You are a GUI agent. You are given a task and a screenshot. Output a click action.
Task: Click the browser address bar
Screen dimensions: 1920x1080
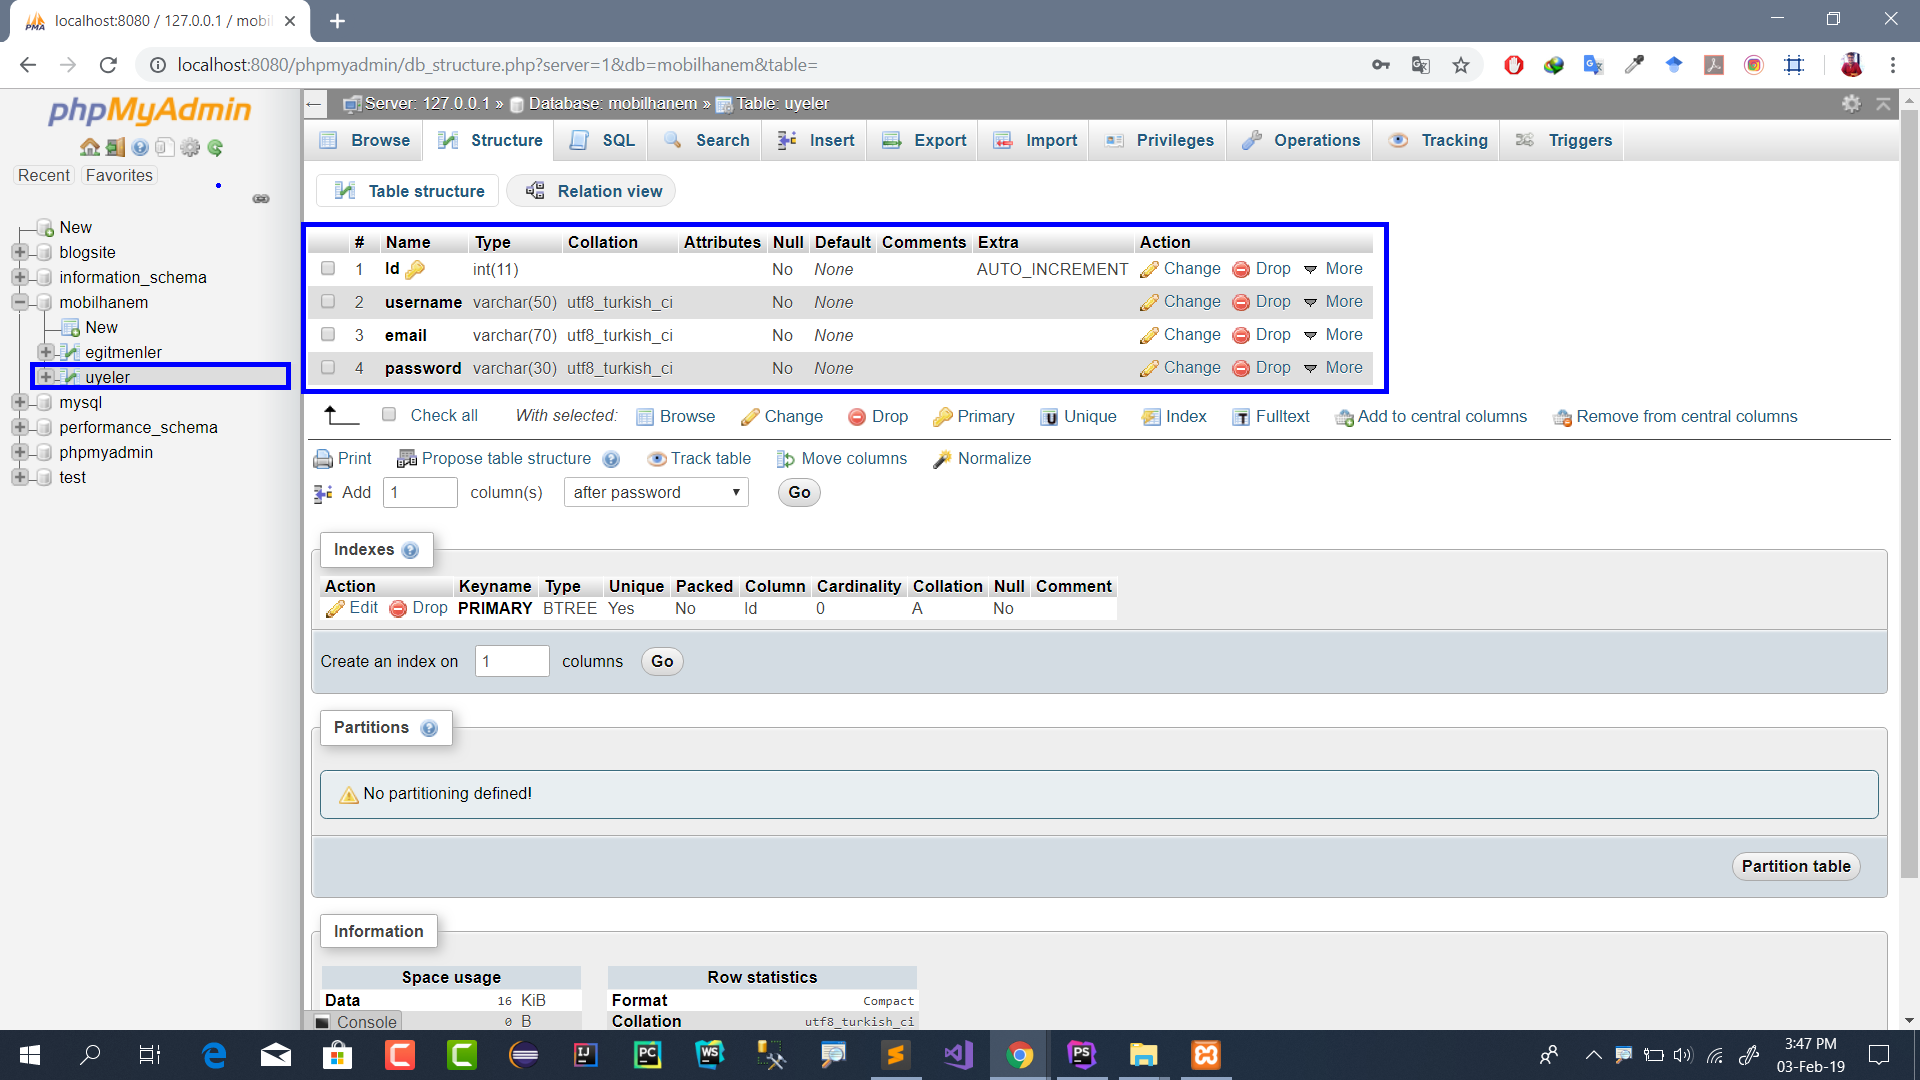click(760, 65)
